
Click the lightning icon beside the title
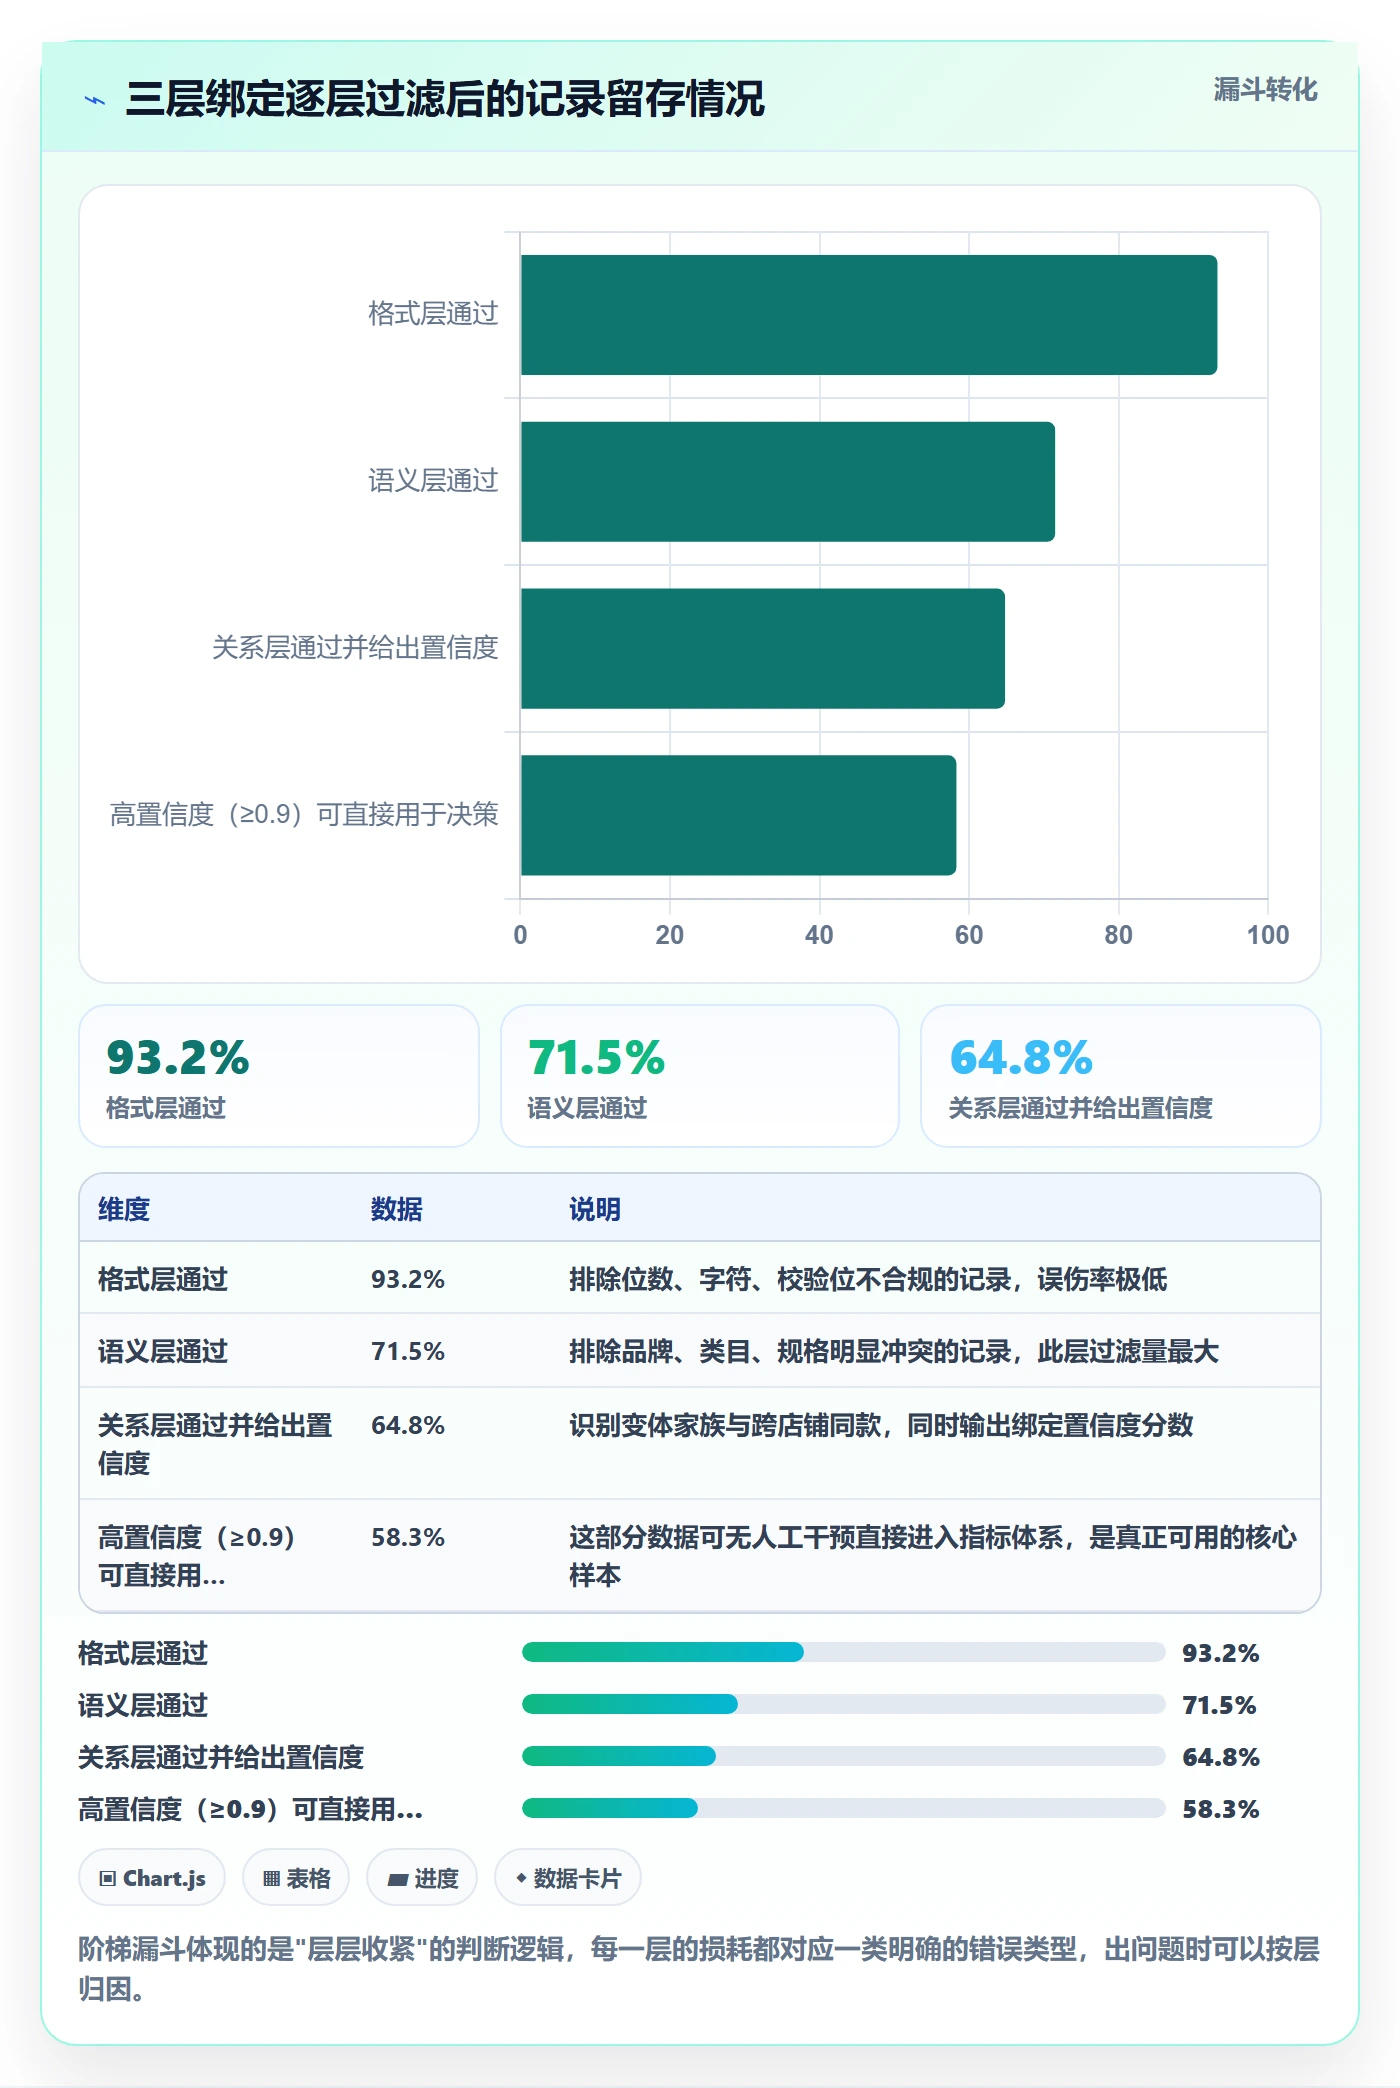pos(95,100)
